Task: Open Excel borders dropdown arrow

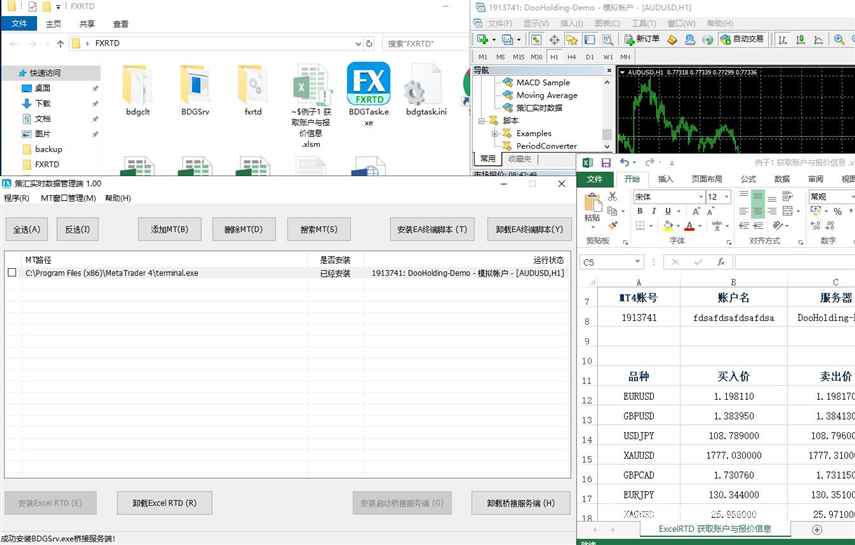Action: point(650,225)
